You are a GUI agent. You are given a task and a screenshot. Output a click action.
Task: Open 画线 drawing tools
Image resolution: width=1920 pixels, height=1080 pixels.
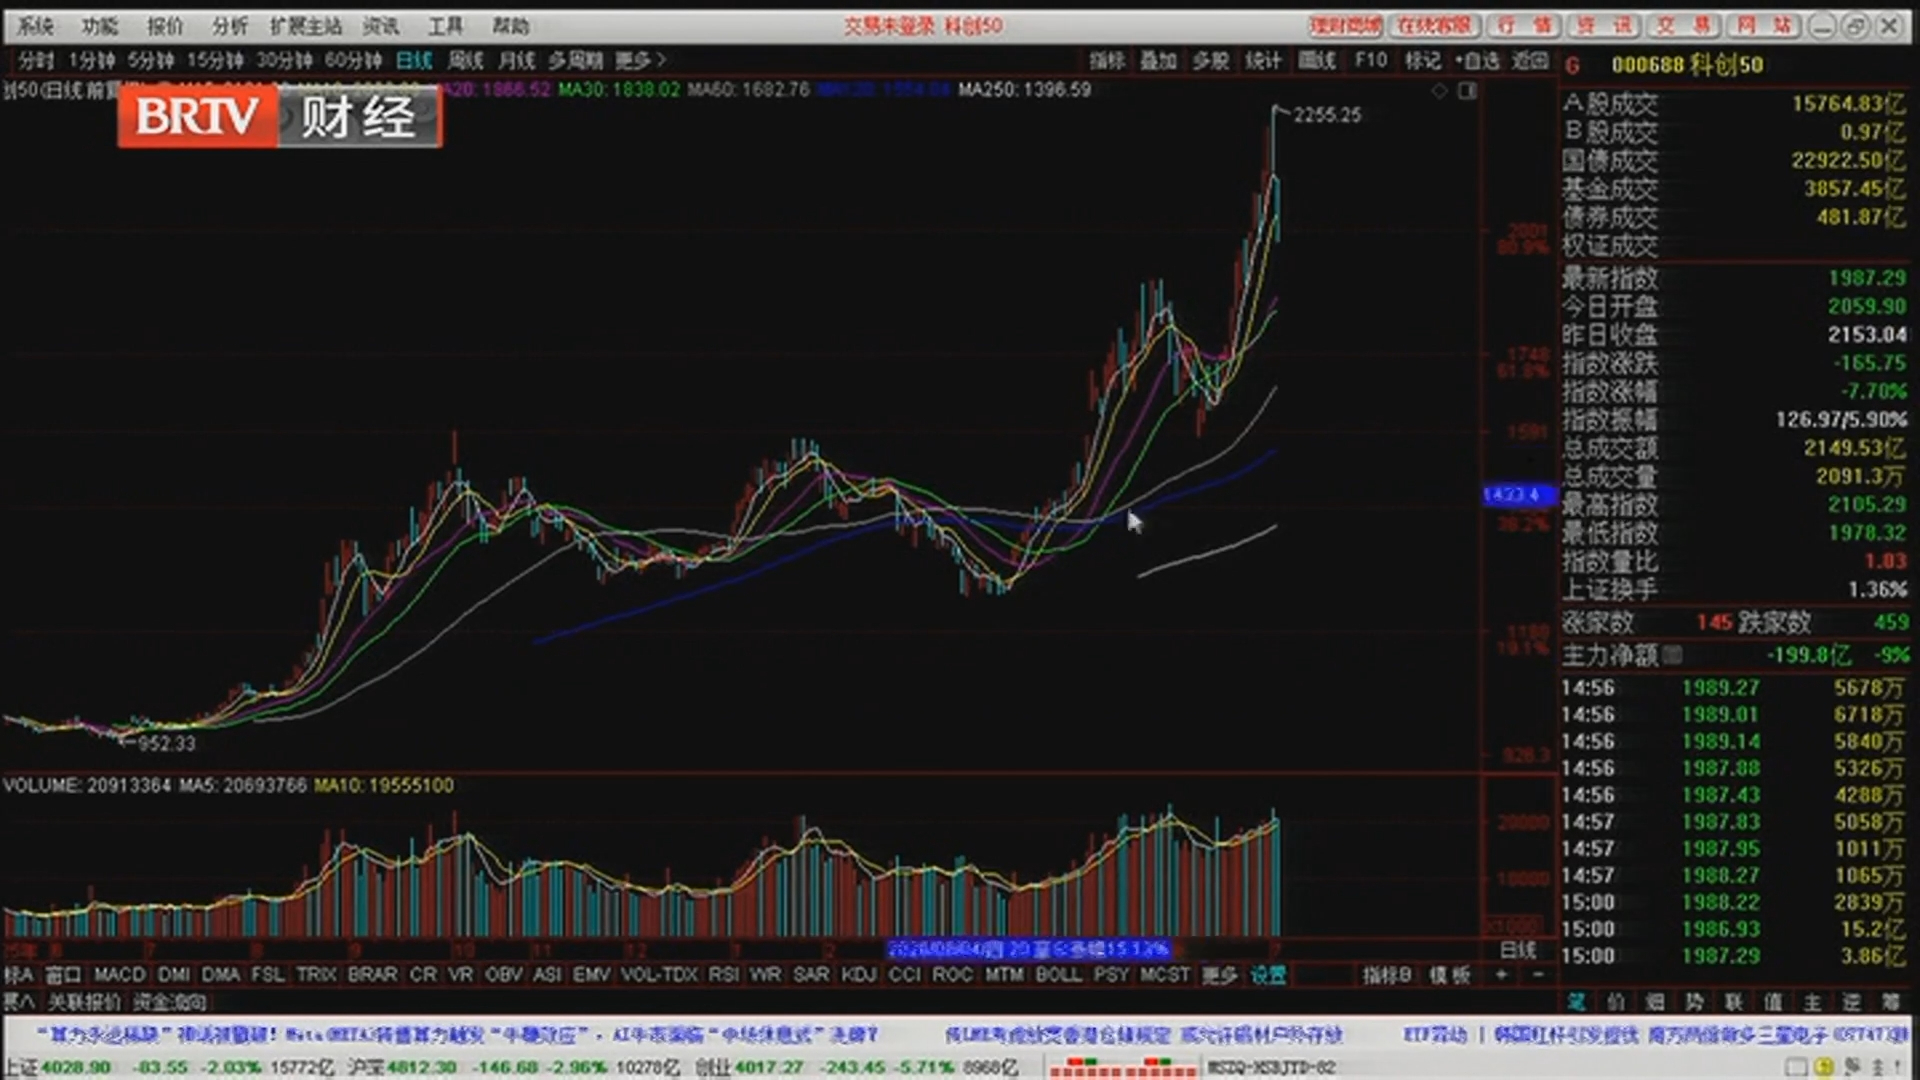(1317, 61)
